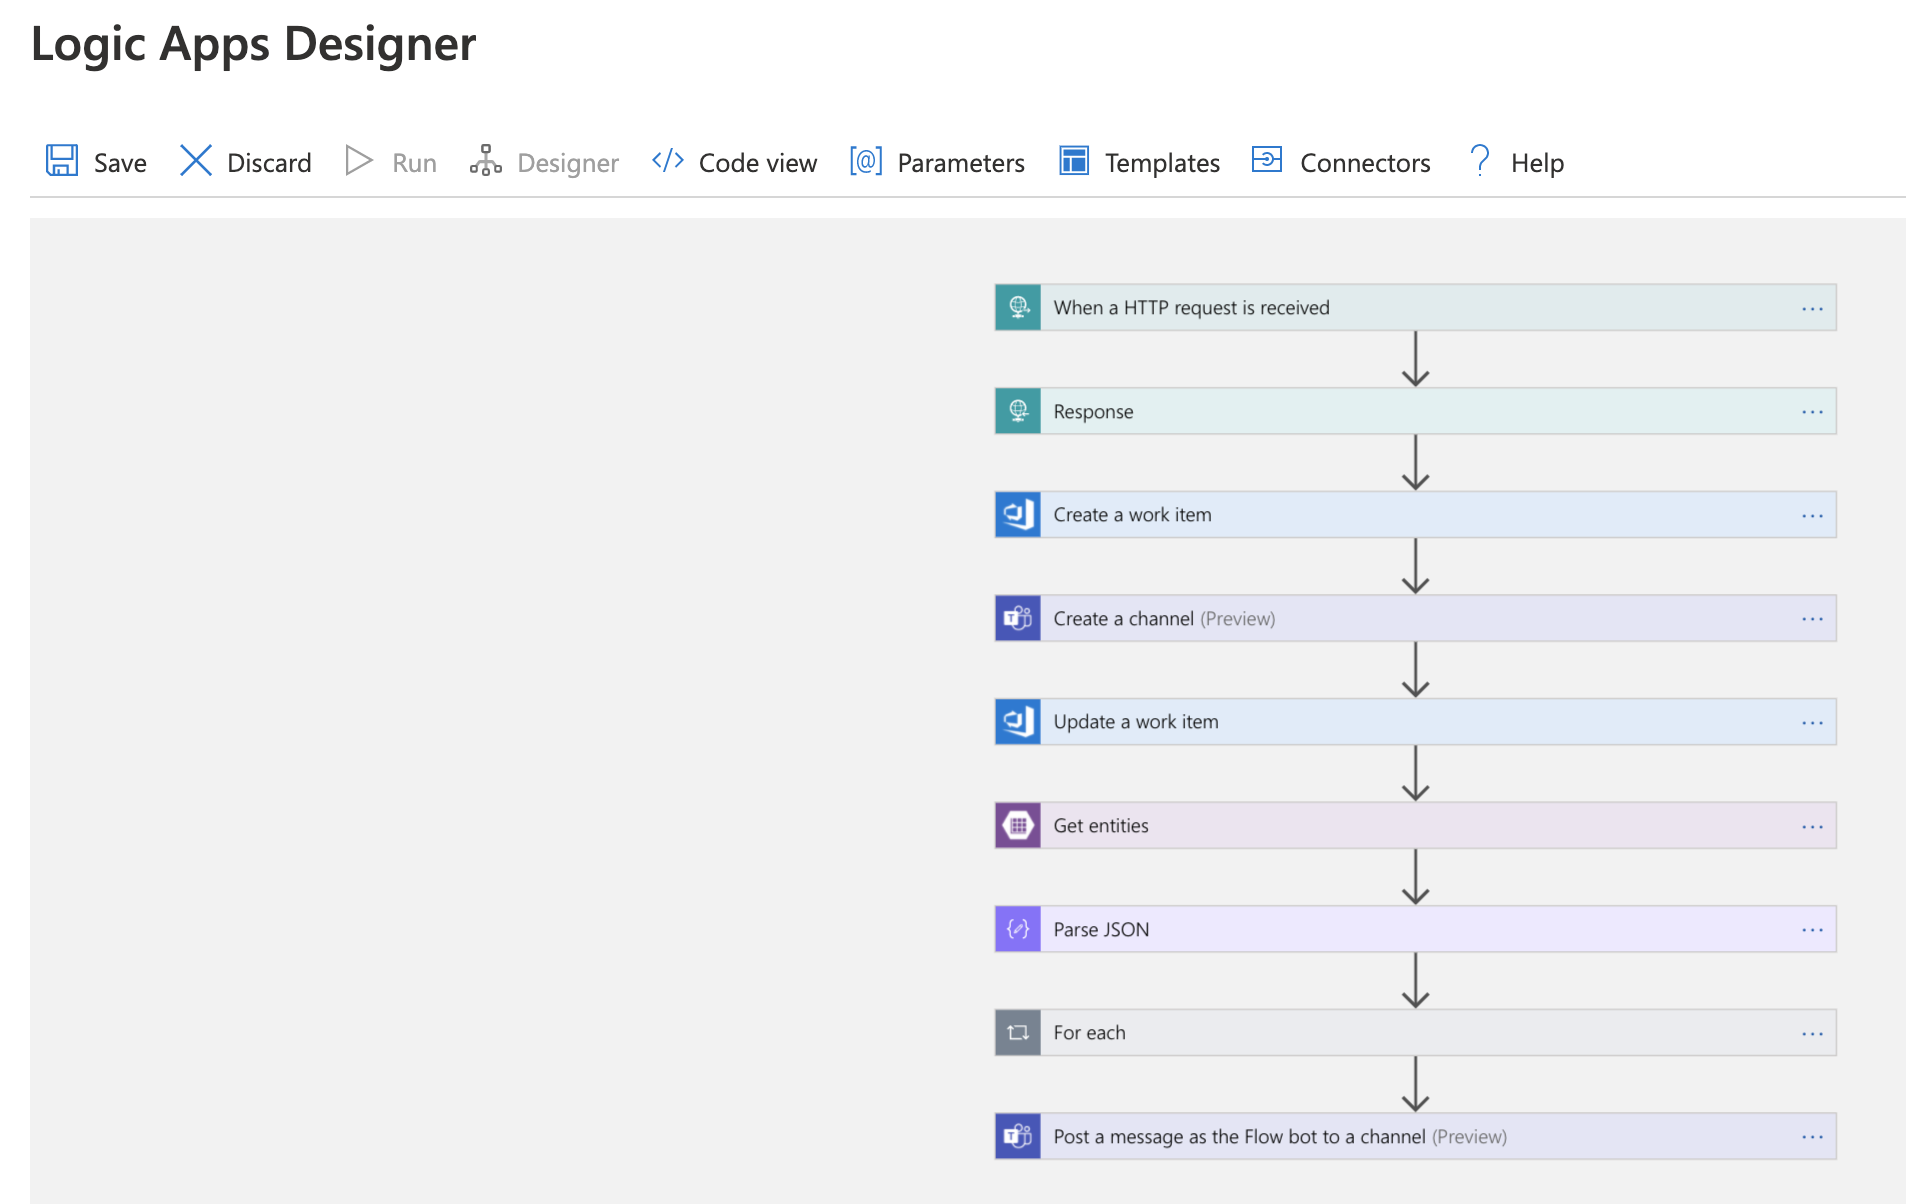This screenshot has height=1204, width=1906.
Task: Click the Run play triangle icon
Action: point(359,160)
